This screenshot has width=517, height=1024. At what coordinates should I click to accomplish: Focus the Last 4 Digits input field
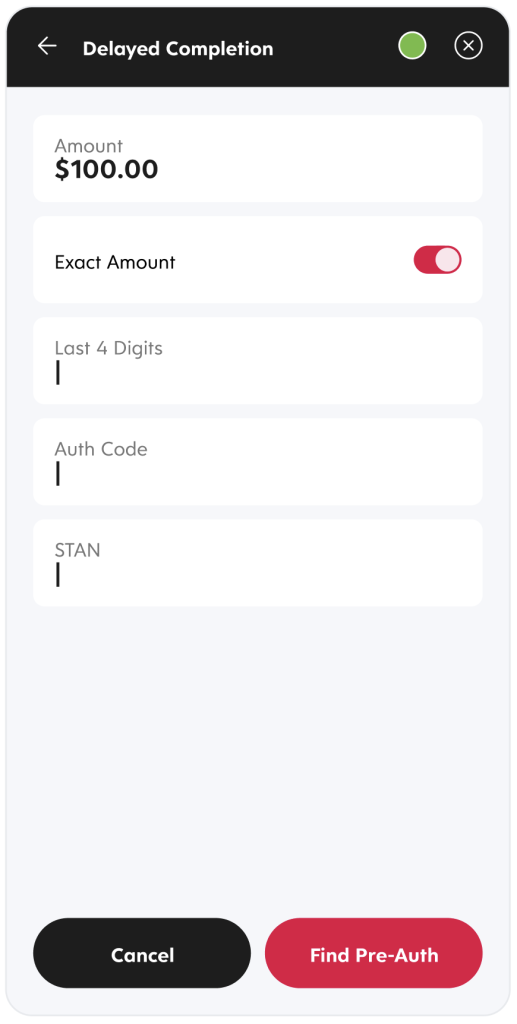[x=258, y=361]
